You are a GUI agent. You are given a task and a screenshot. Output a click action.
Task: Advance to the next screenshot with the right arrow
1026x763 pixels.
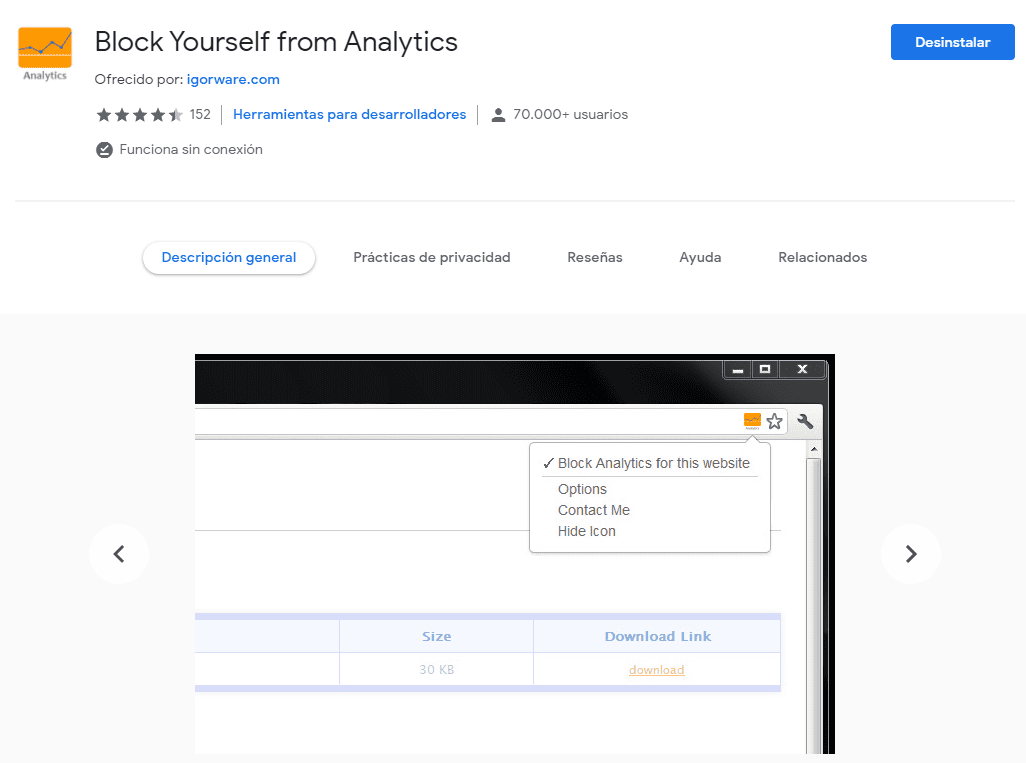pos(911,553)
